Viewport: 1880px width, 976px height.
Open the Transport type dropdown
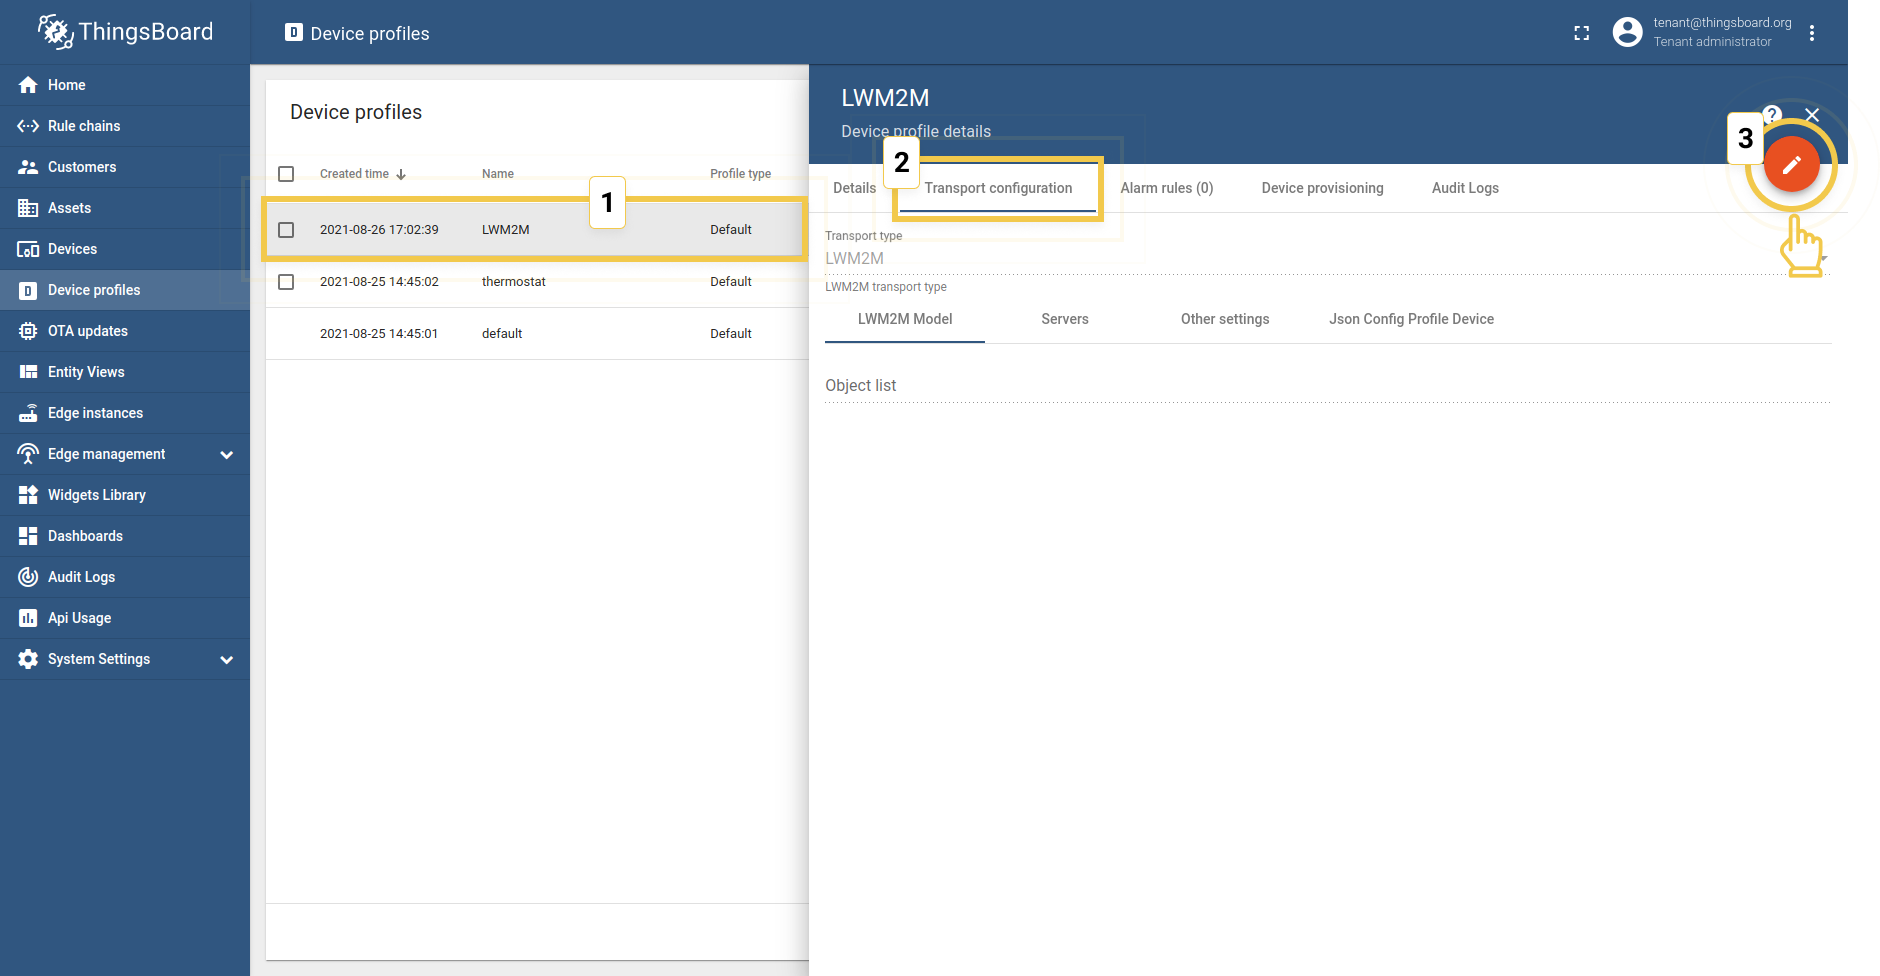1320,258
